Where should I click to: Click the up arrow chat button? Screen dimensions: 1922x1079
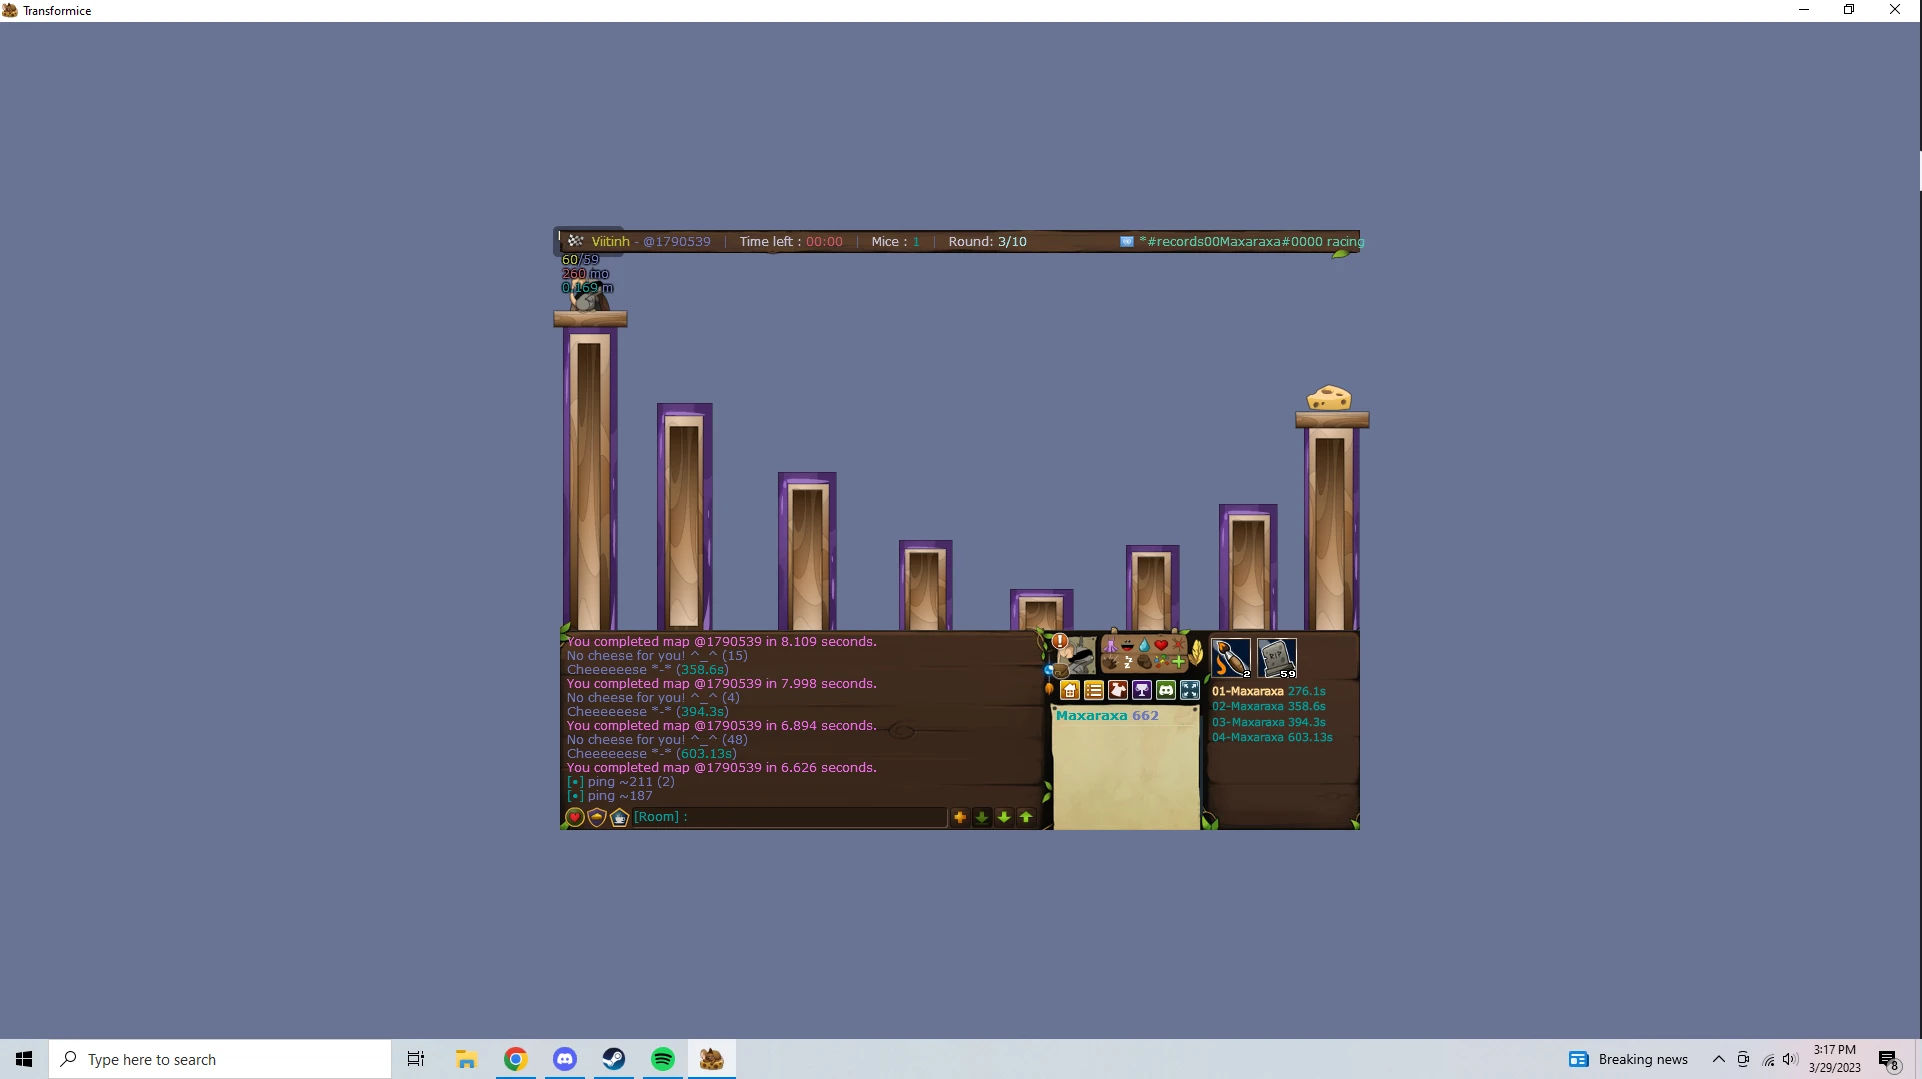(1026, 818)
